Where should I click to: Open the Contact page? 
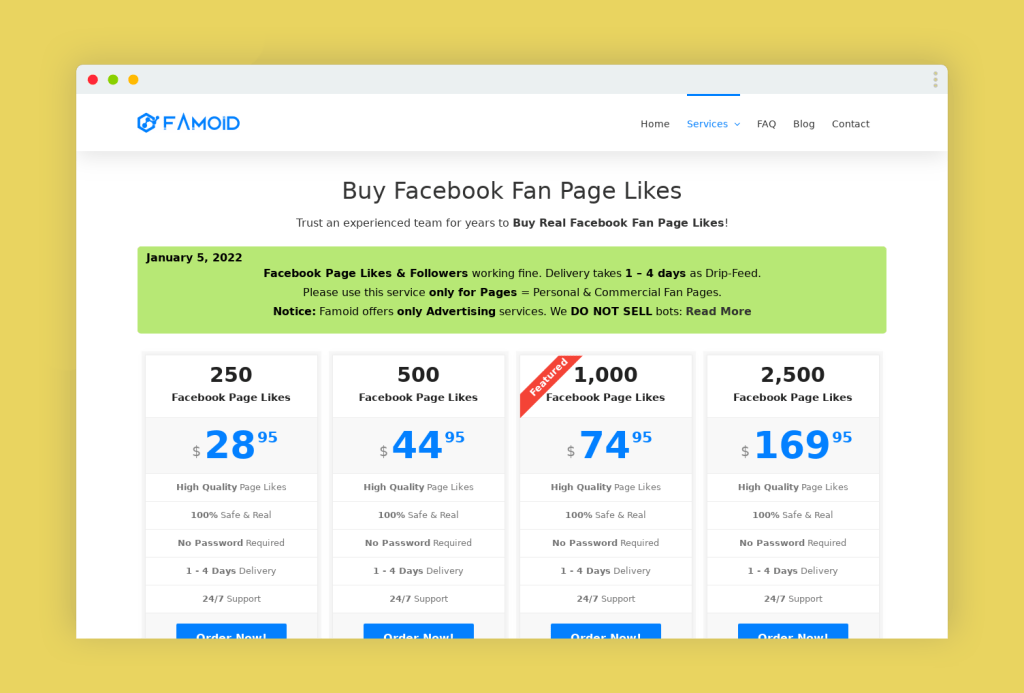tap(850, 124)
